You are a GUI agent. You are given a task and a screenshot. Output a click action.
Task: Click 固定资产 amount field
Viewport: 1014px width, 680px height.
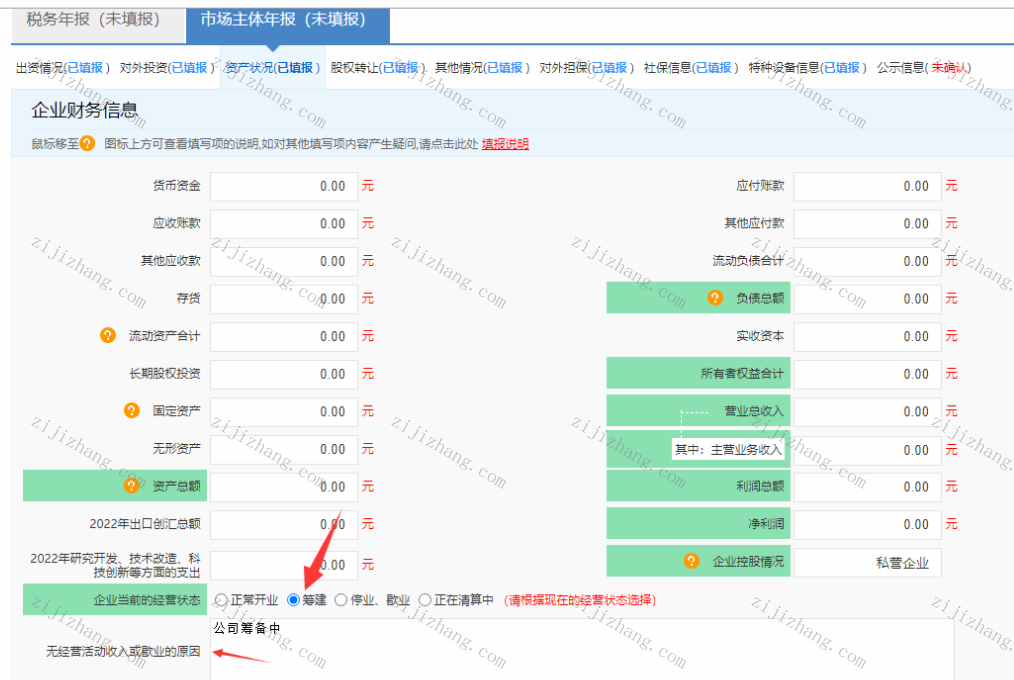click(284, 411)
